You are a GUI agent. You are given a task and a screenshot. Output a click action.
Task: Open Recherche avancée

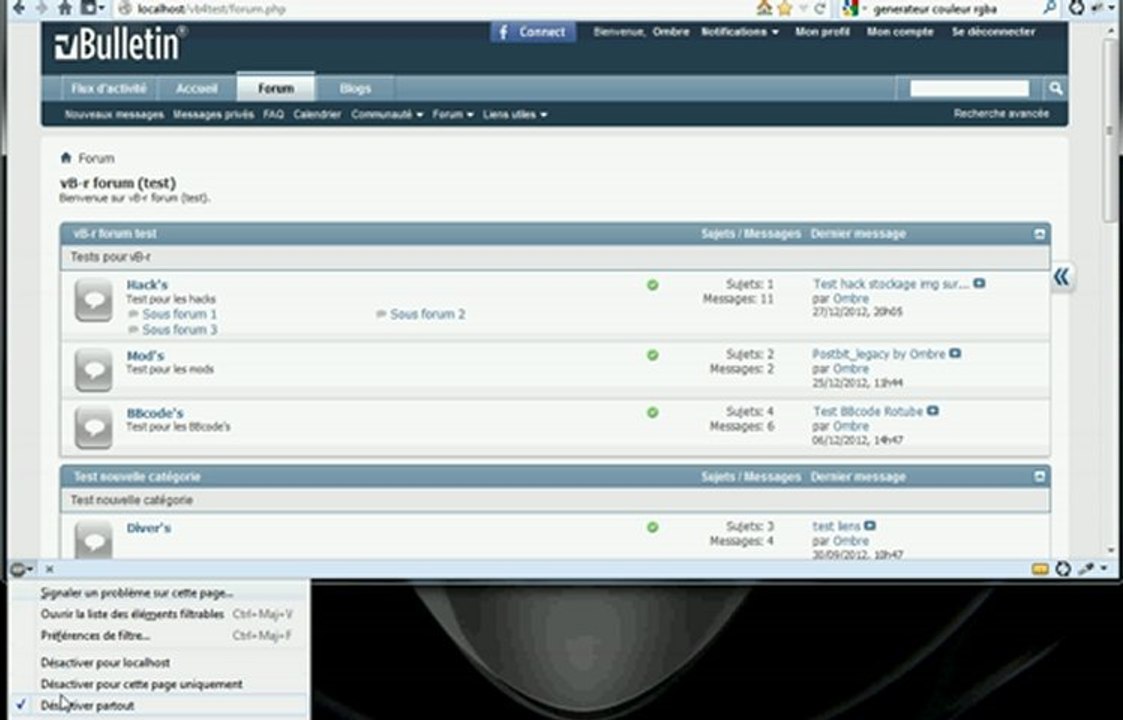(x=1001, y=114)
